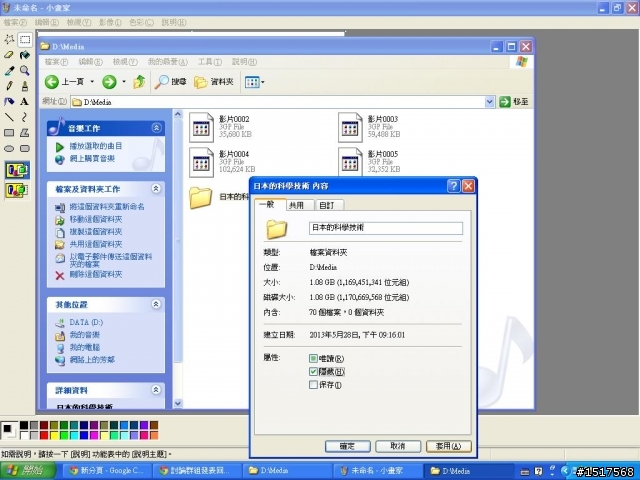Image resolution: width=640 pixels, height=480 pixels.
Task: Click the green Forward arrow in Explorer toolbar
Action: (x=109, y=82)
